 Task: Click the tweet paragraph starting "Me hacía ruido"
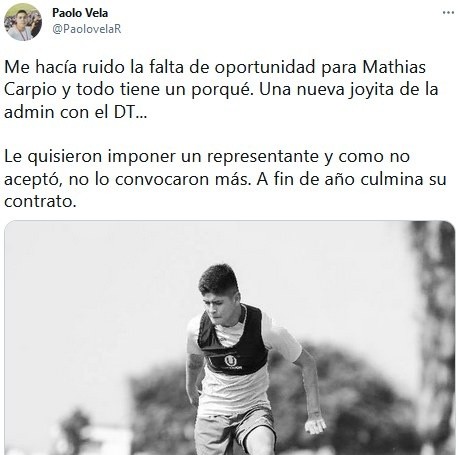click(221, 89)
